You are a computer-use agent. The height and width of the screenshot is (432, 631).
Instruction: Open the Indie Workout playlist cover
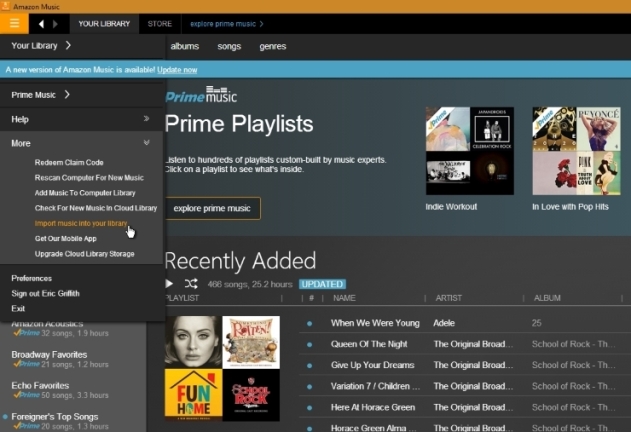[470, 151]
